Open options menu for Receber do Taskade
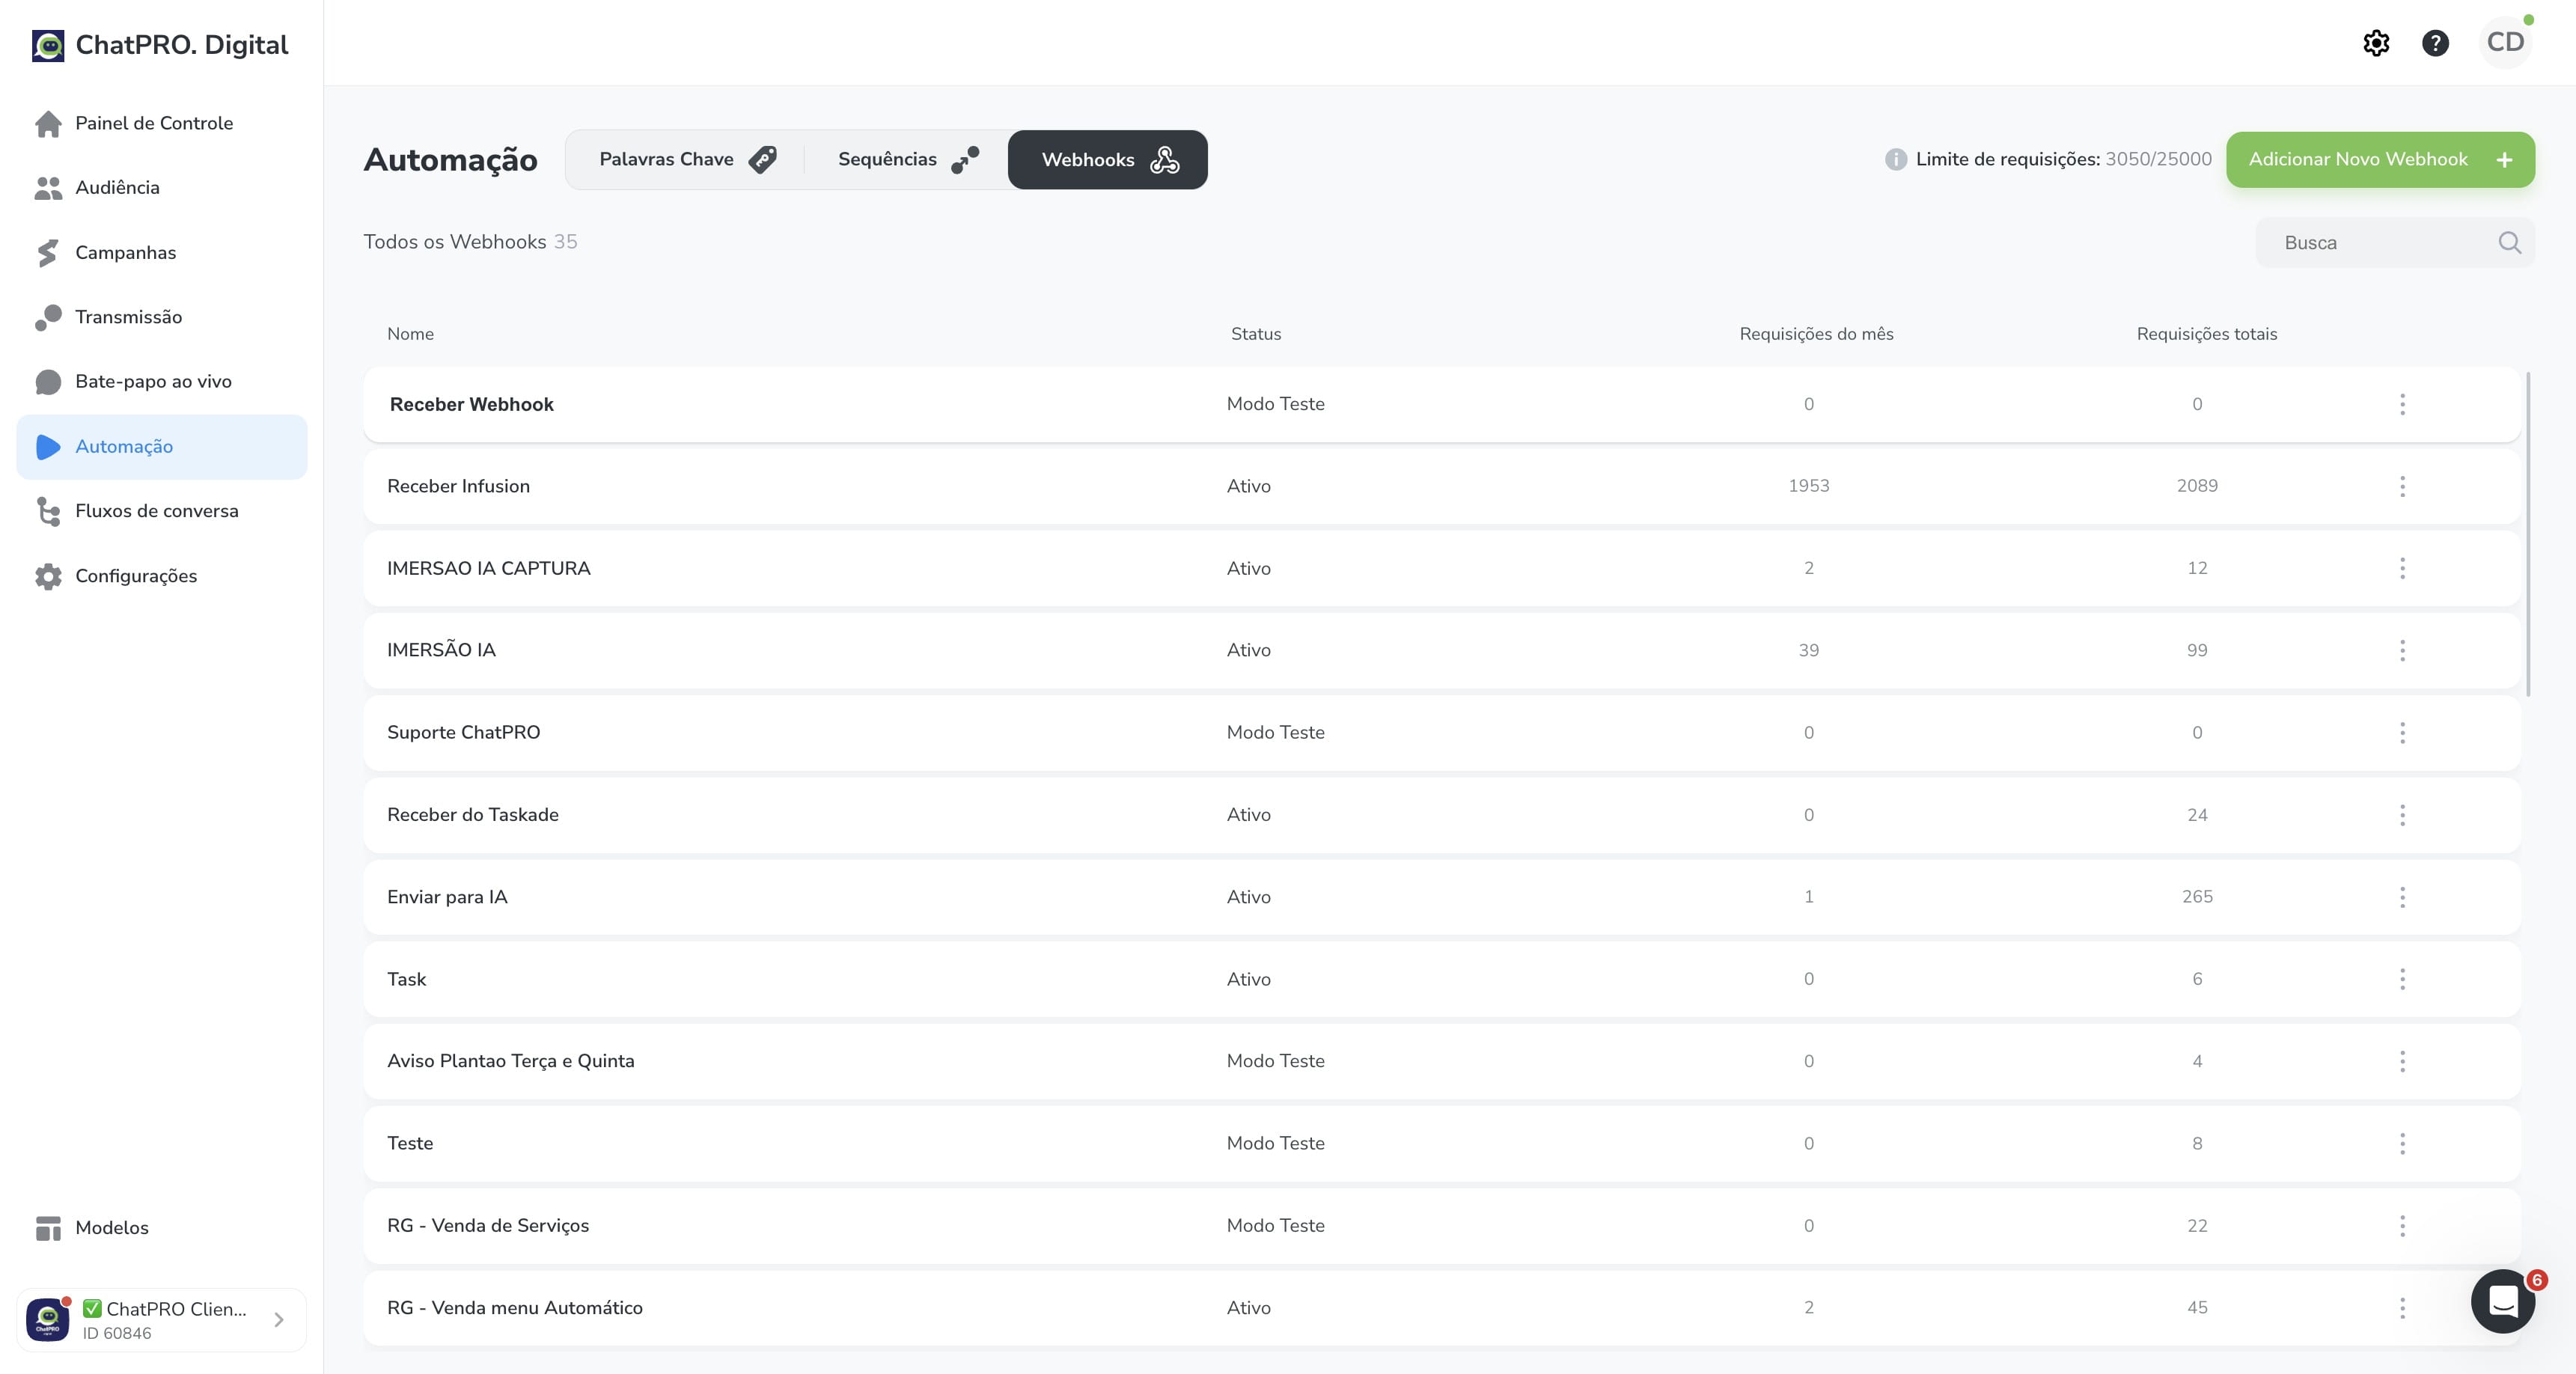This screenshot has height=1374, width=2576. [x=2402, y=815]
